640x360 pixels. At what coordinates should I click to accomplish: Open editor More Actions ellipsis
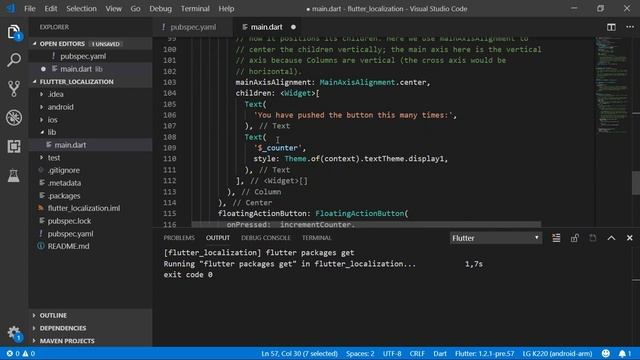tap(630, 27)
